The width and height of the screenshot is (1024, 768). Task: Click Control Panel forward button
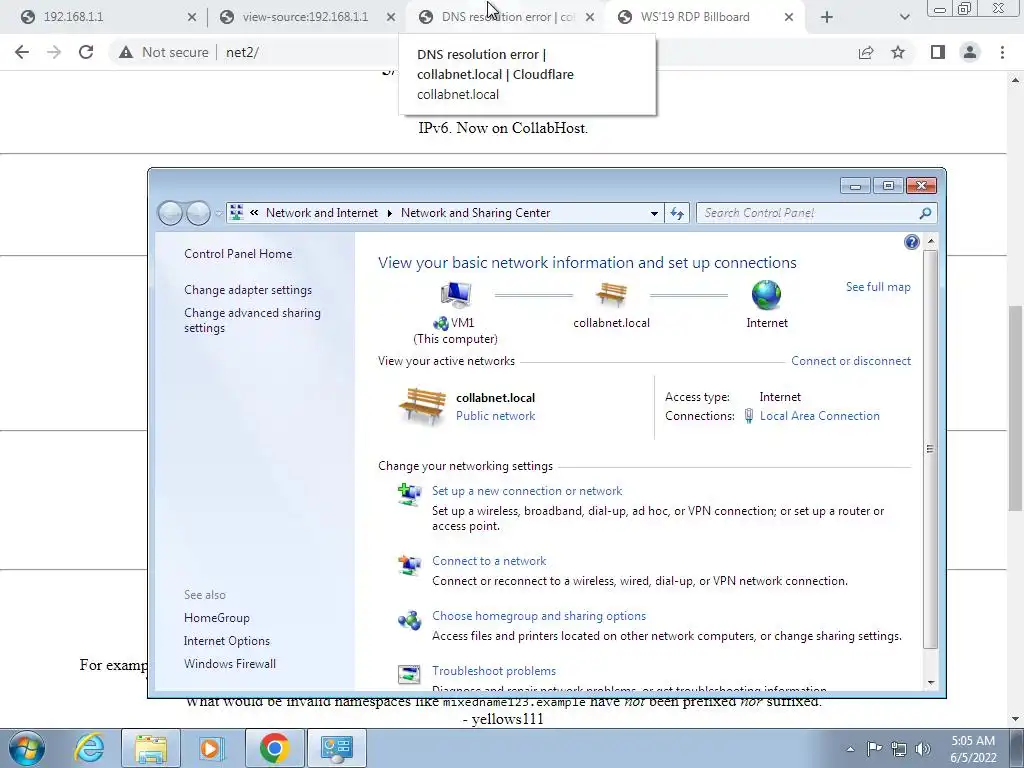198,213
